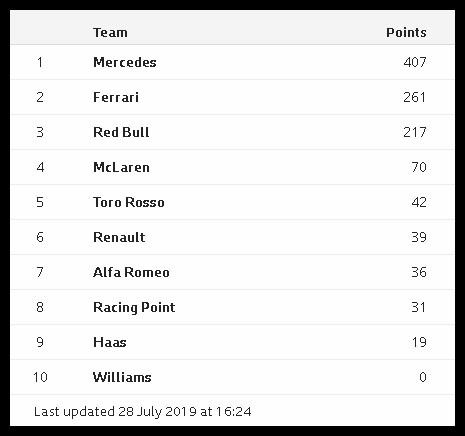
Task: Click position number 10 in rankings
Action: coord(40,377)
